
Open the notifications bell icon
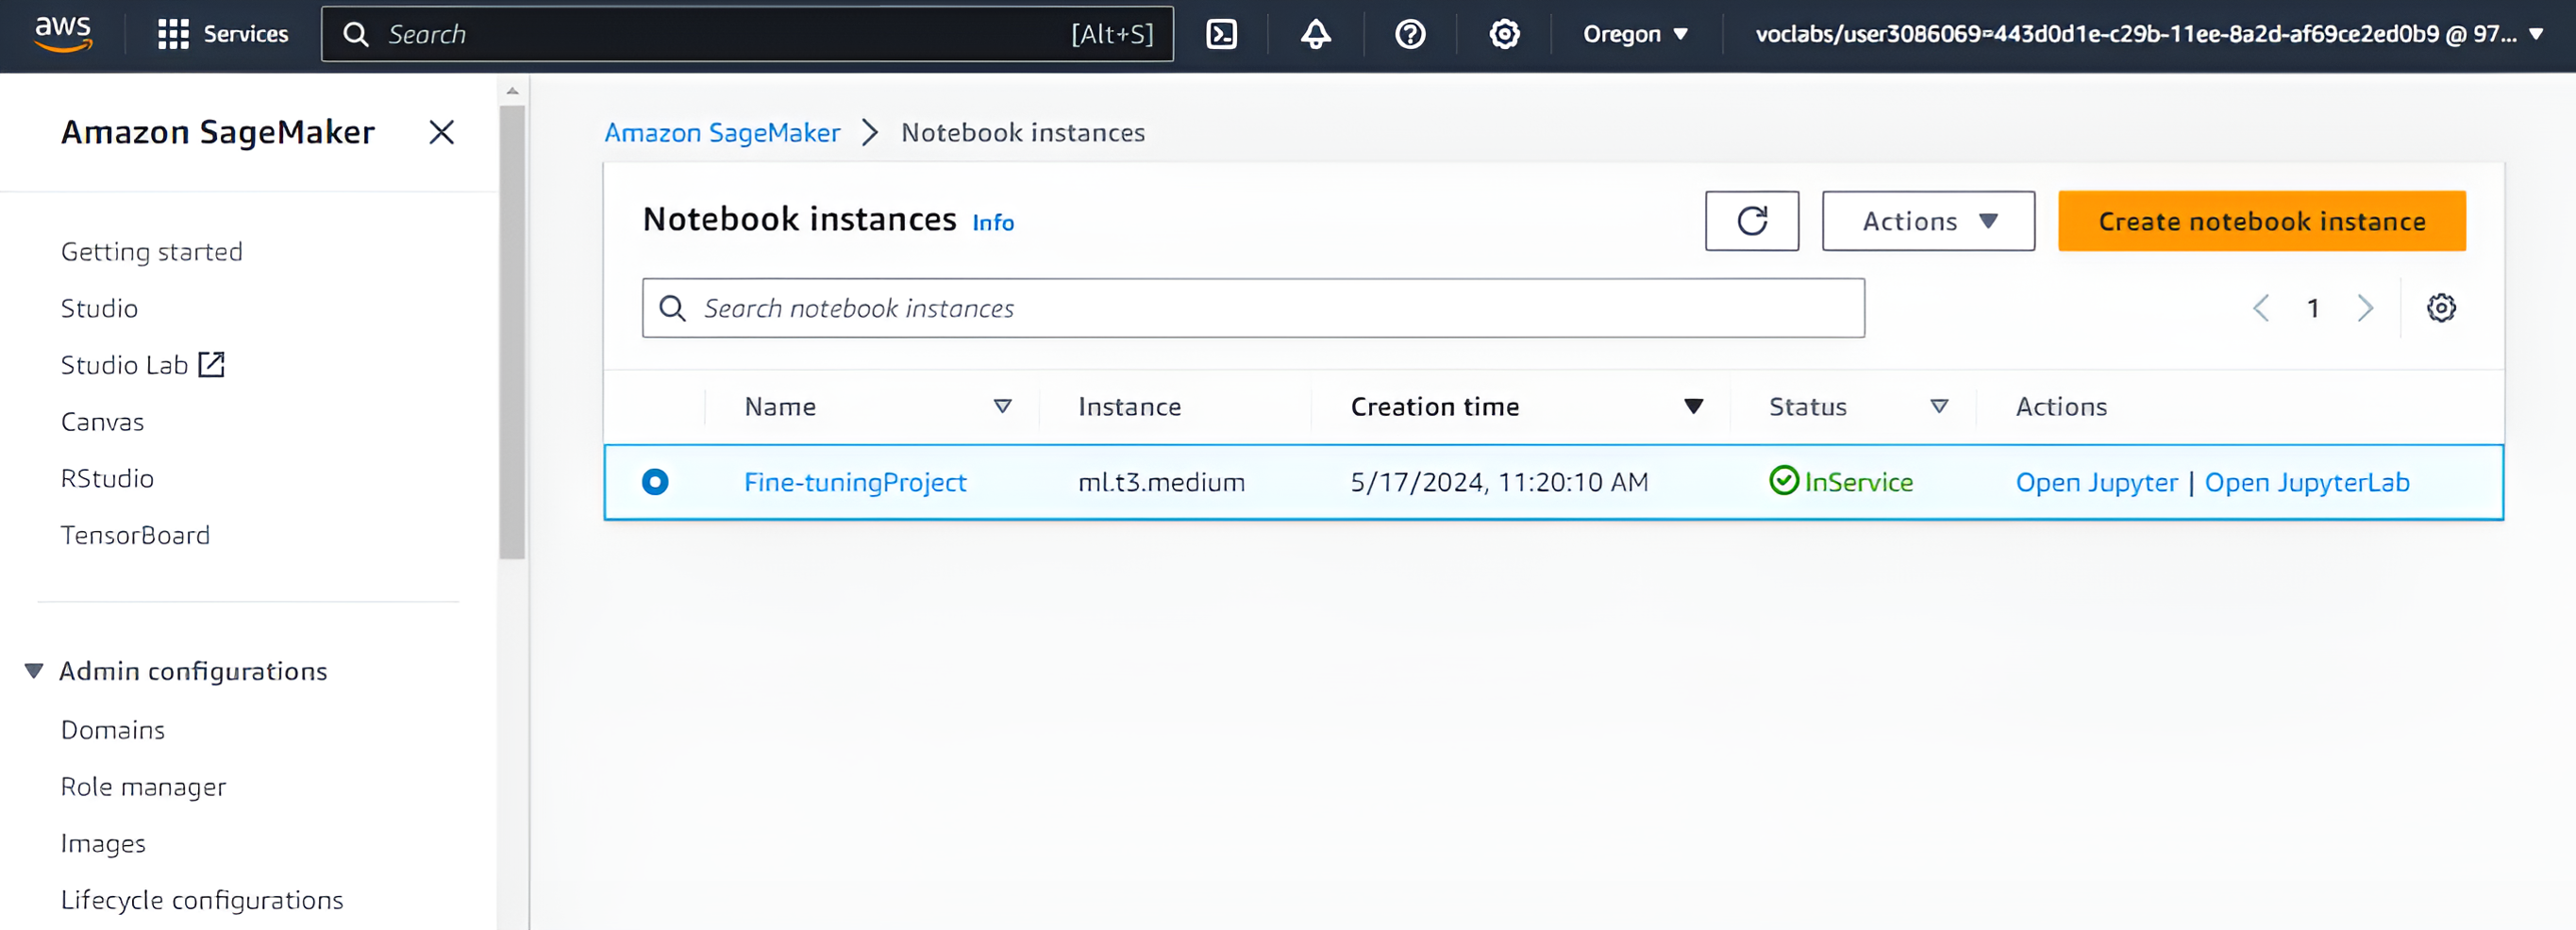(1314, 33)
